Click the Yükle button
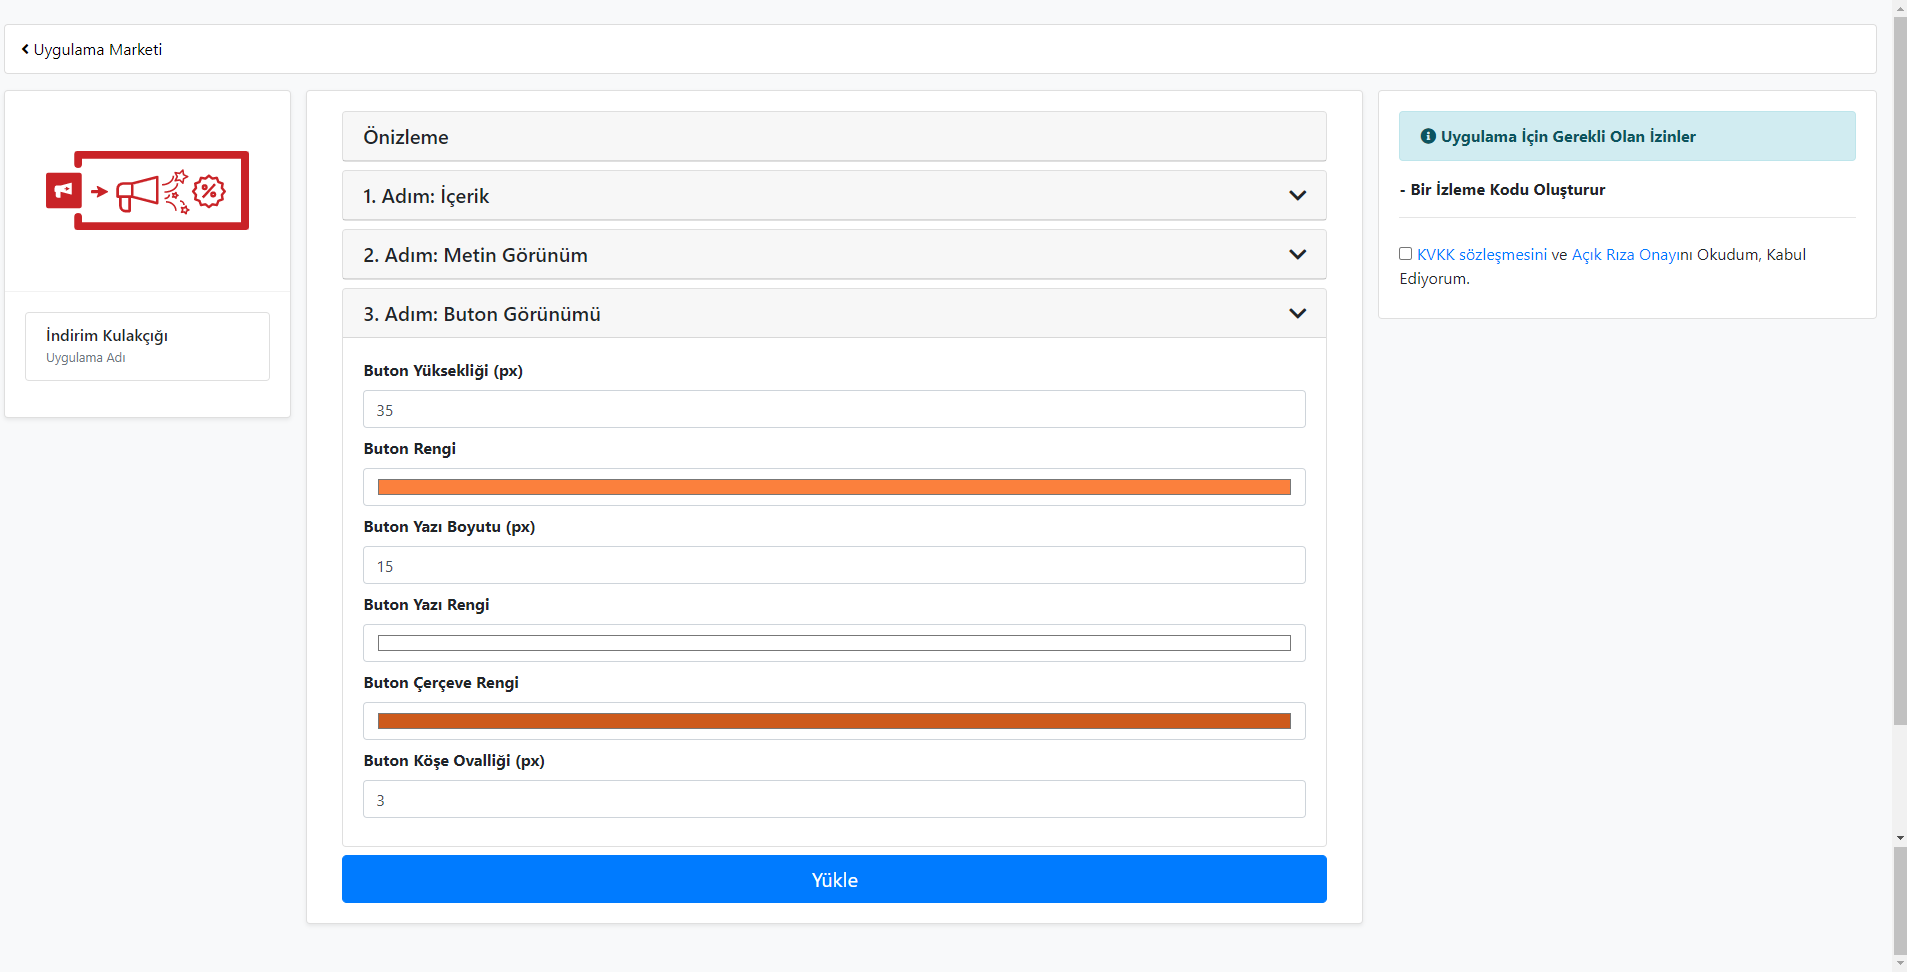Image resolution: width=1907 pixels, height=972 pixels. (x=834, y=879)
